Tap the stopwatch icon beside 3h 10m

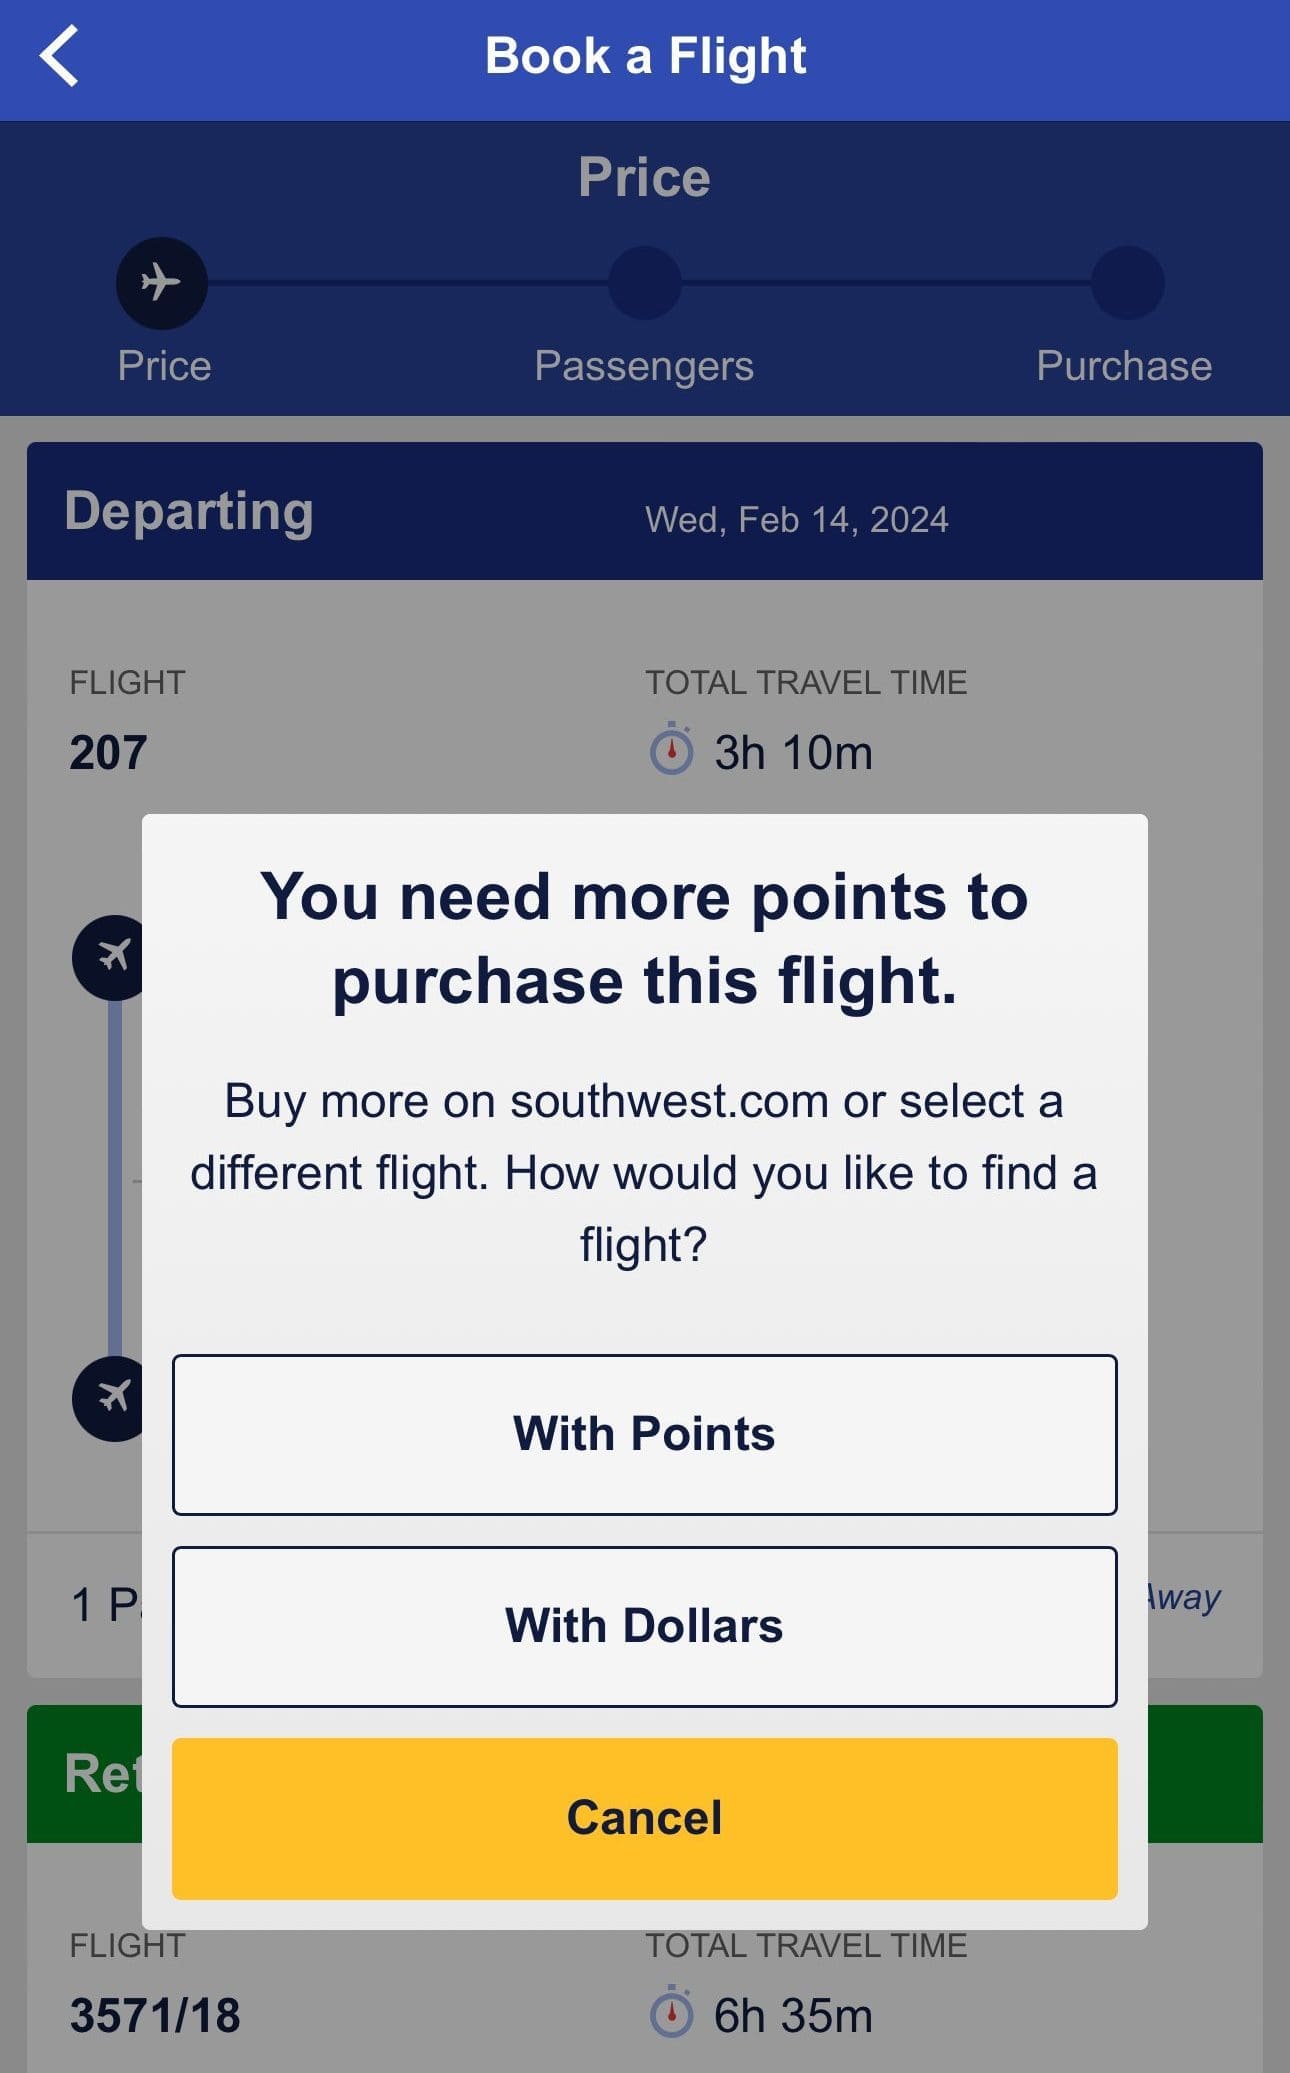[x=674, y=750]
